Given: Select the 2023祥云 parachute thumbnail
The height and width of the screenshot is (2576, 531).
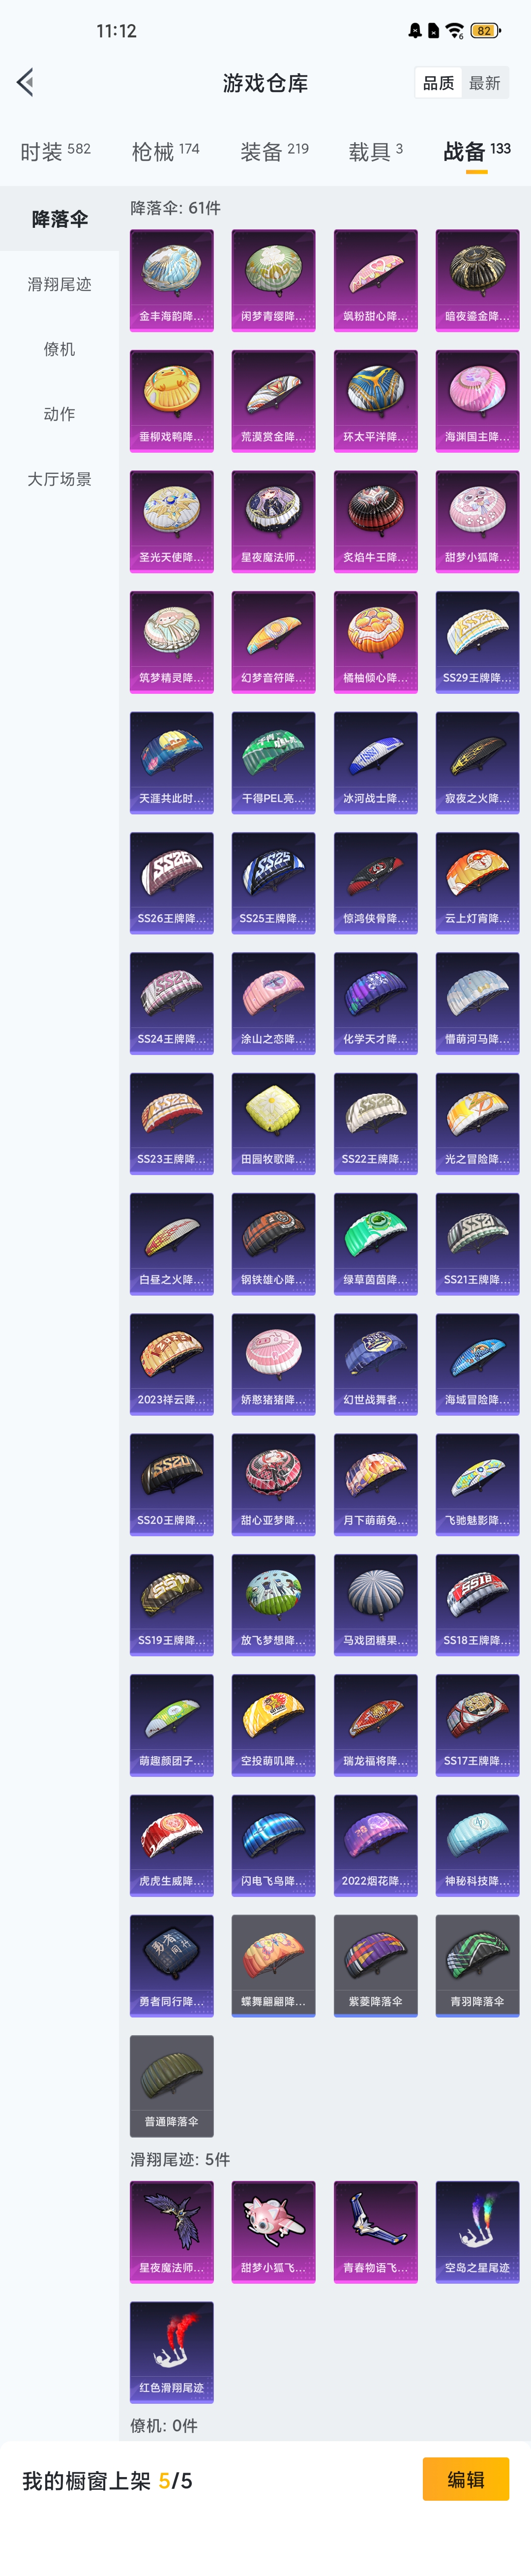Looking at the screenshot, I should (172, 1364).
